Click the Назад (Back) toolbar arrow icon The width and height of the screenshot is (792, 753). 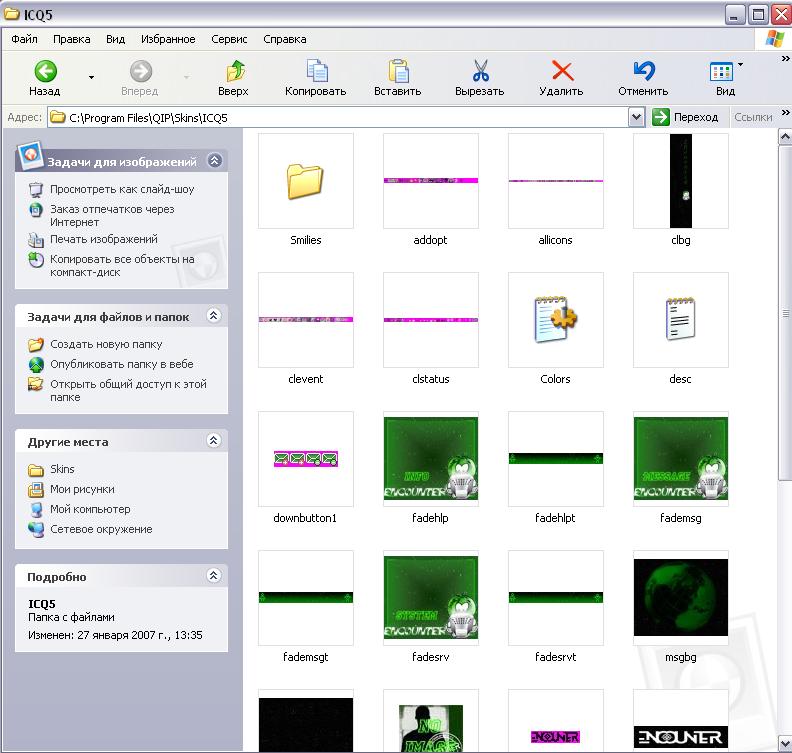click(45, 71)
